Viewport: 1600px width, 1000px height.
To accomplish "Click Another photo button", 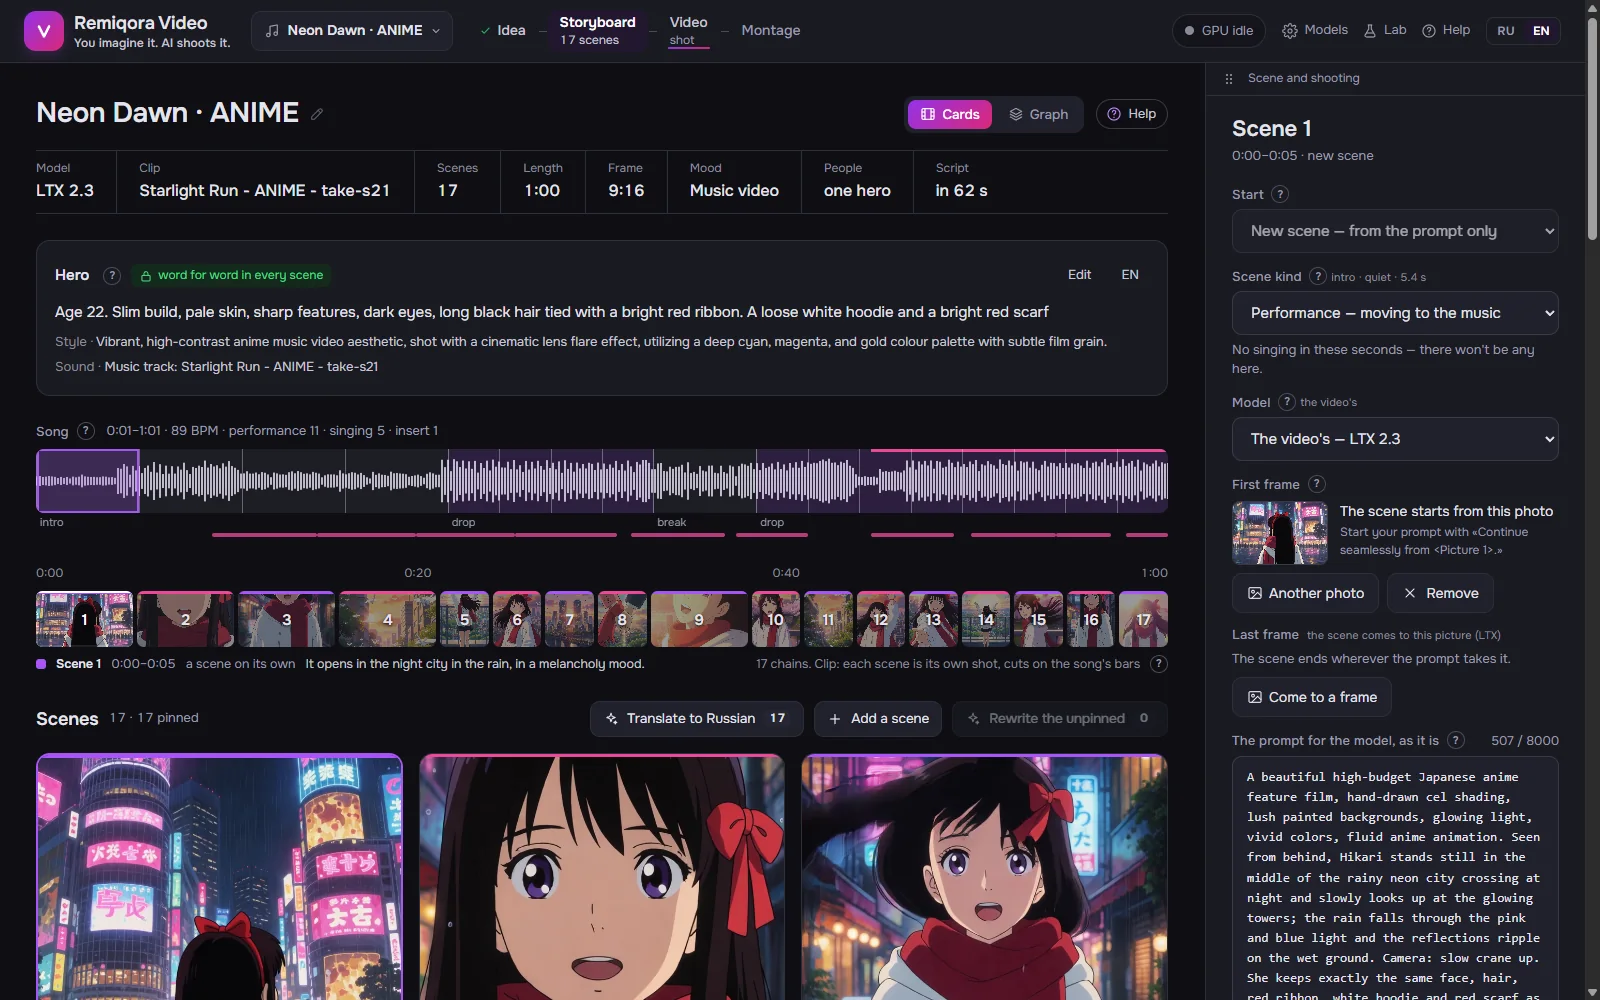I will click(1305, 593).
